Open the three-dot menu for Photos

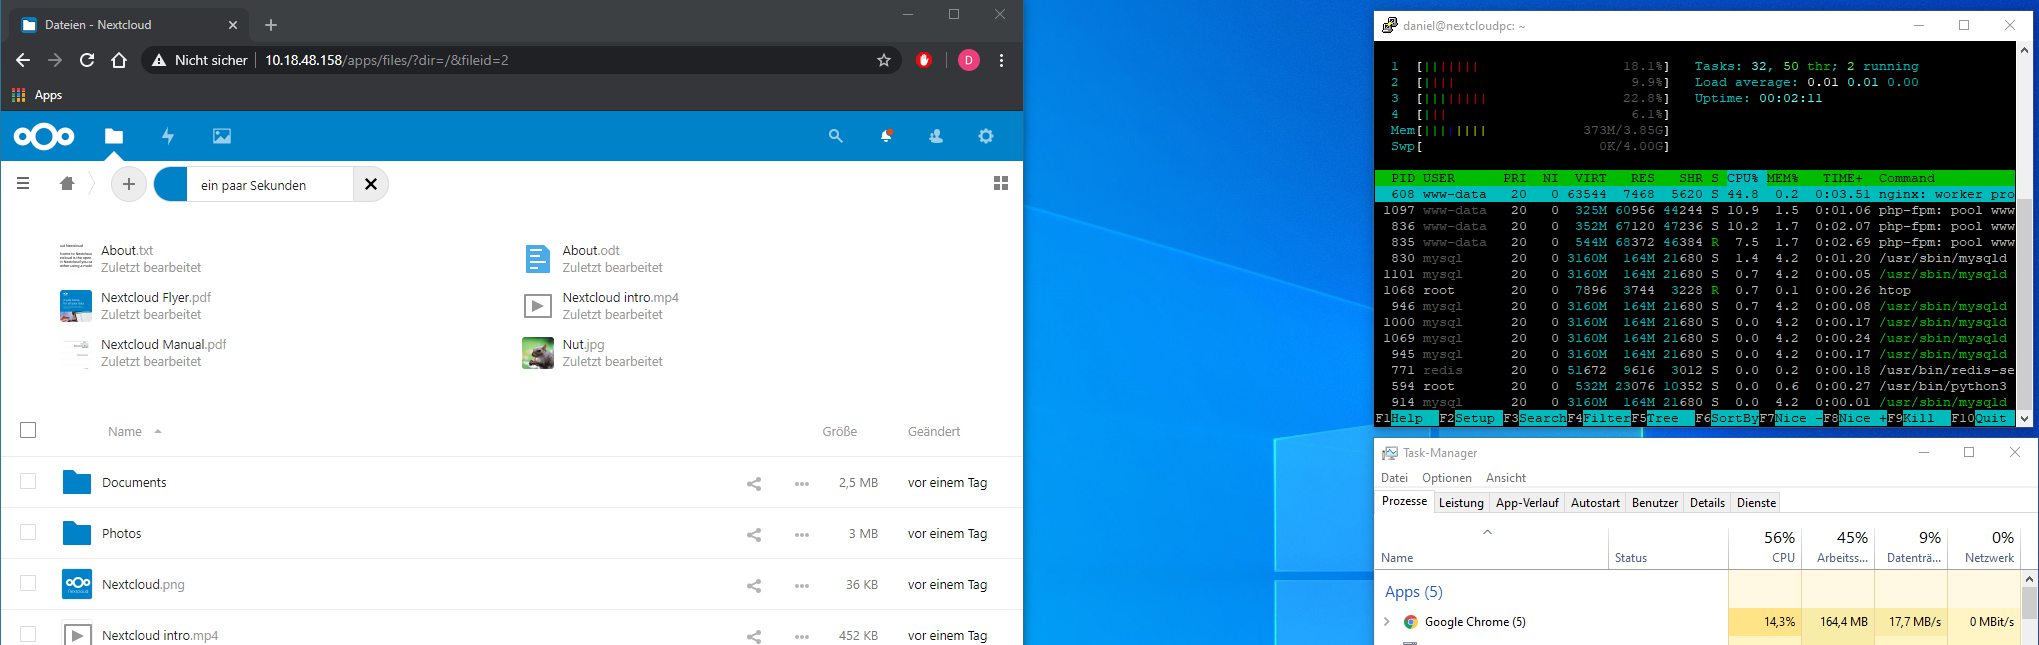point(802,535)
